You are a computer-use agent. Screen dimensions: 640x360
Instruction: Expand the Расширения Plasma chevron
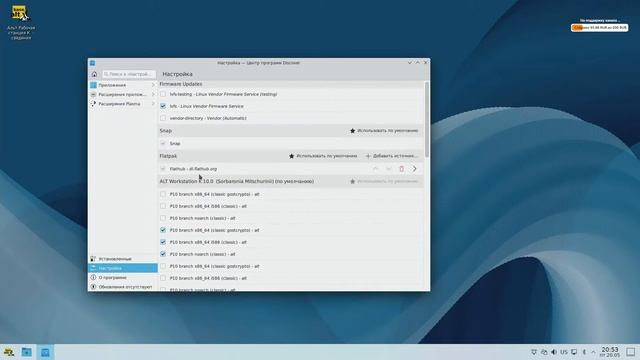click(153, 104)
